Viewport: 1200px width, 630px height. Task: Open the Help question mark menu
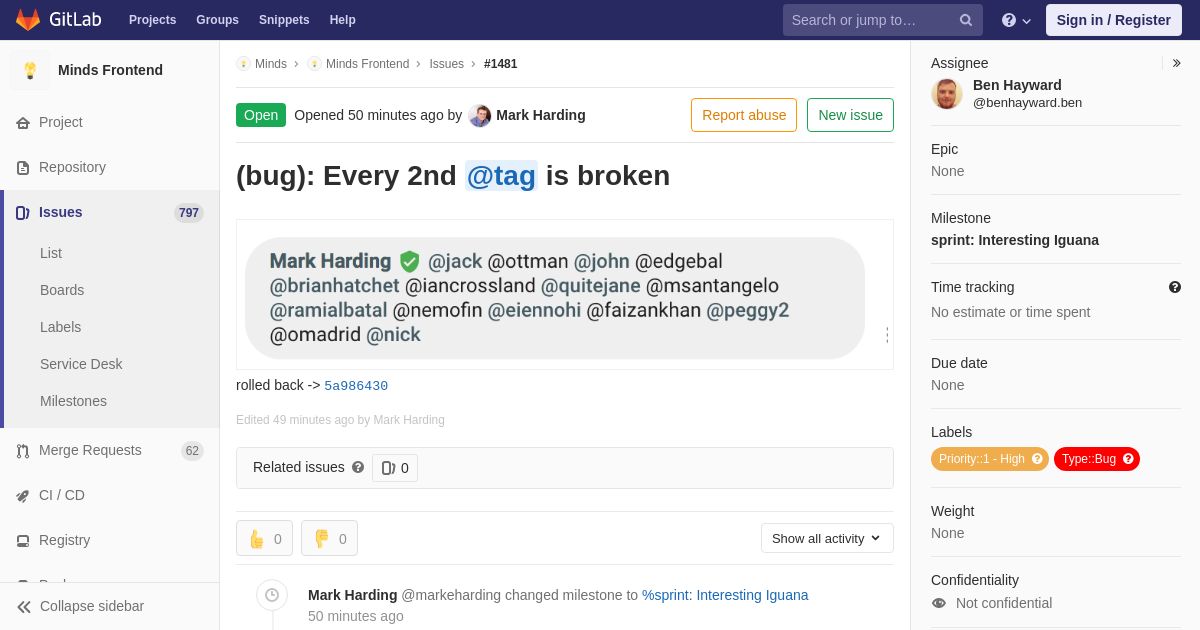pos(1016,20)
